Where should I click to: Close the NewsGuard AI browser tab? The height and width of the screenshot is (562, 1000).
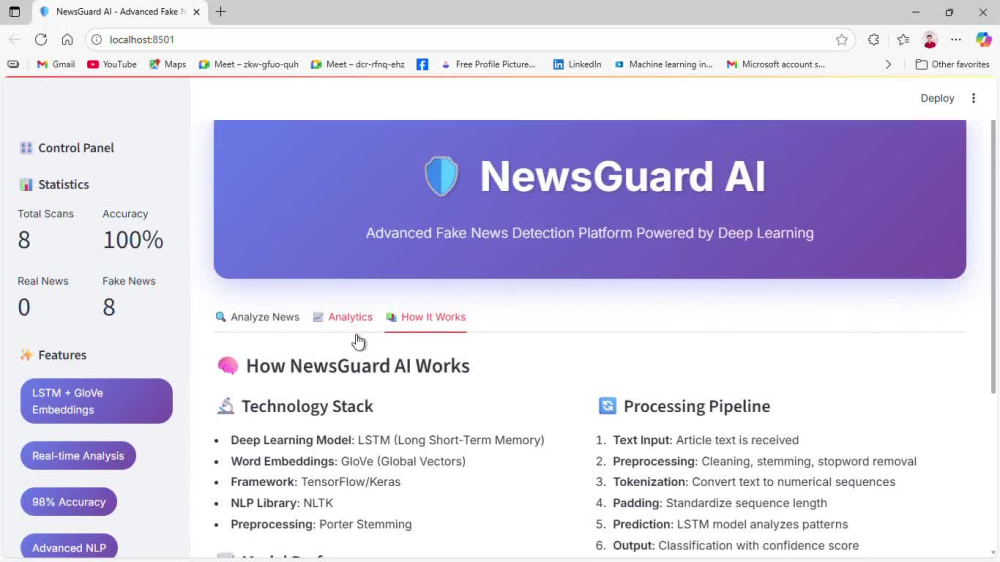coord(196,11)
